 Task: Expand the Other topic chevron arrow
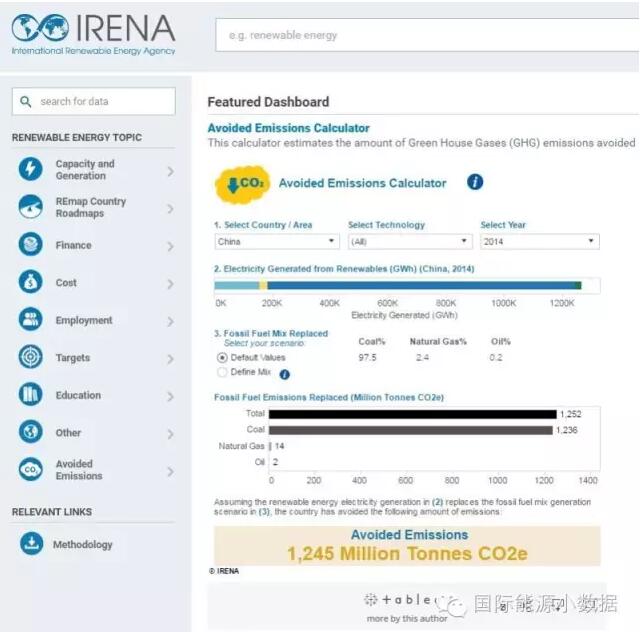170,434
